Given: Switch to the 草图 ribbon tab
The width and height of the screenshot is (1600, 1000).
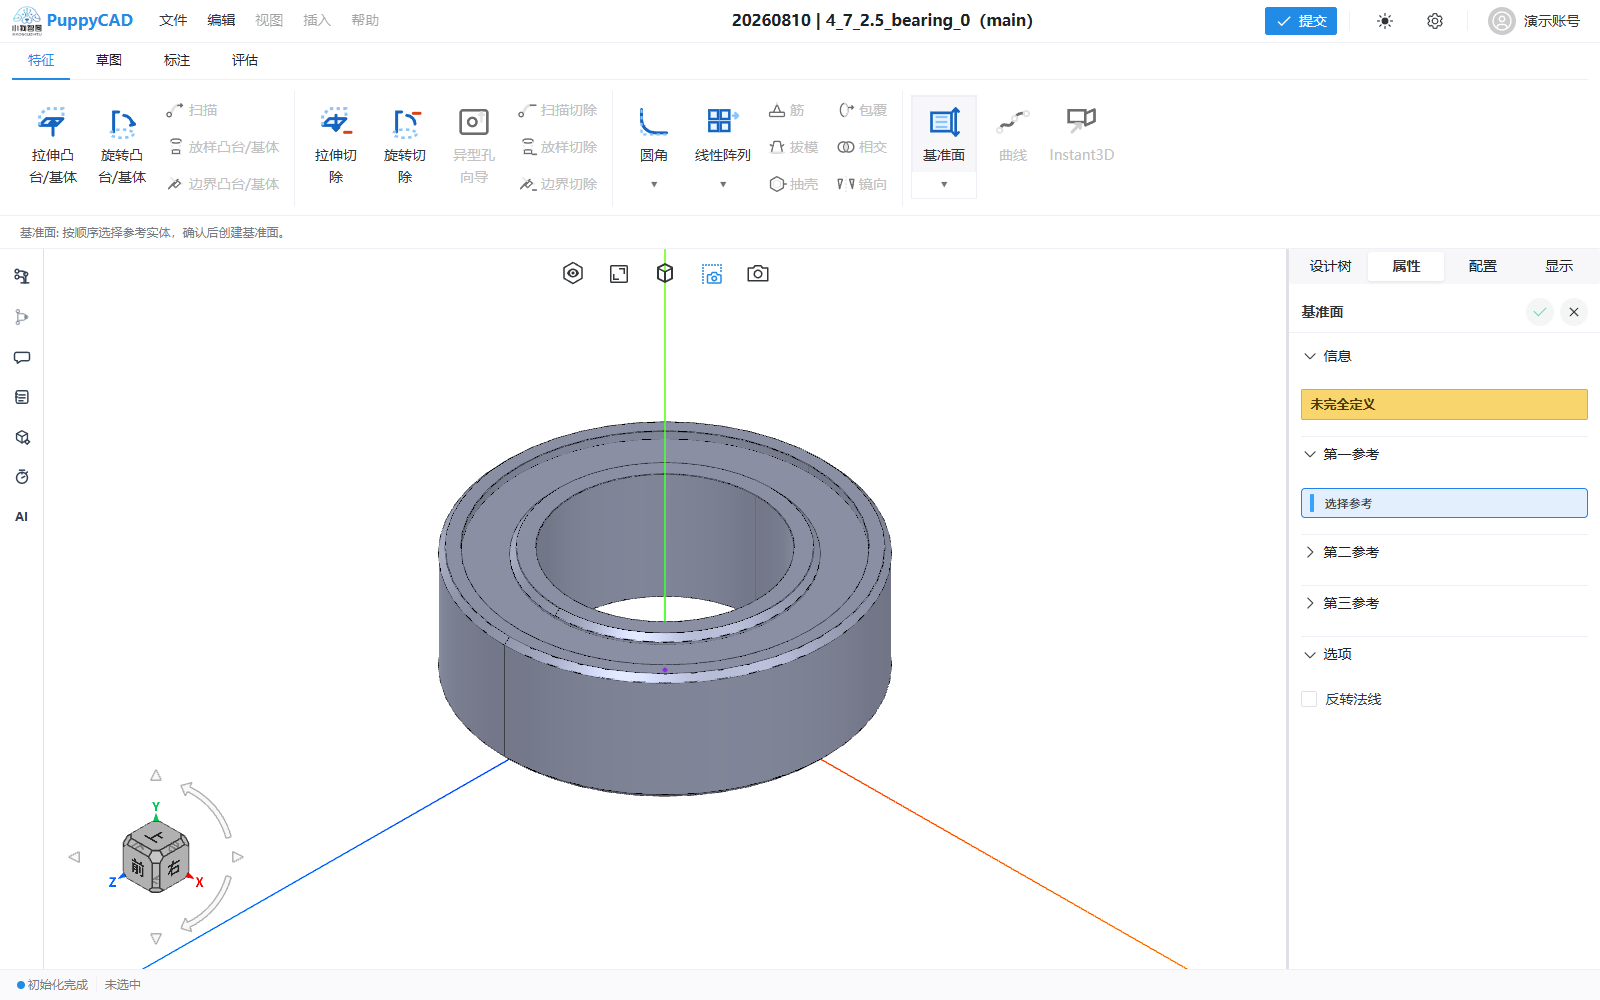Looking at the screenshot, I should point(109,60).
